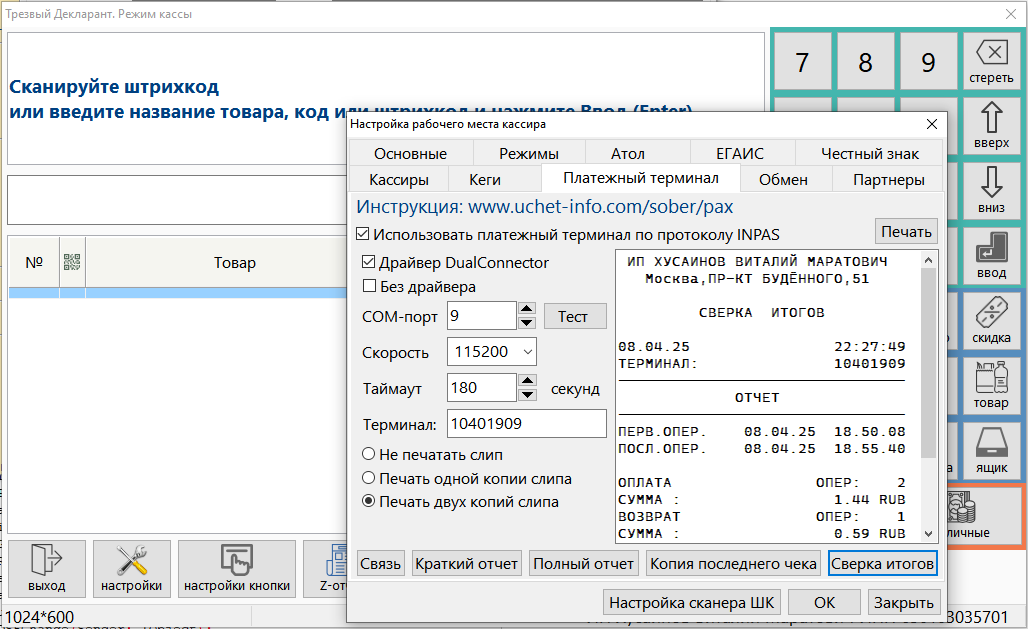Click the exit door icon button
This screenshot has width=1028, height=629.
point(46,568)
